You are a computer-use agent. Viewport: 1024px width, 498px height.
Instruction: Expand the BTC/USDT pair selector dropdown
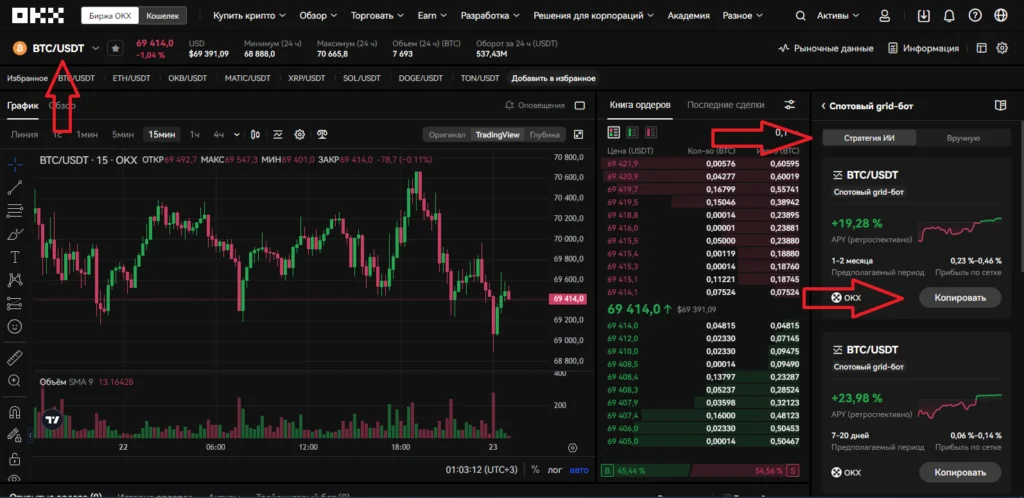point(96,48)
